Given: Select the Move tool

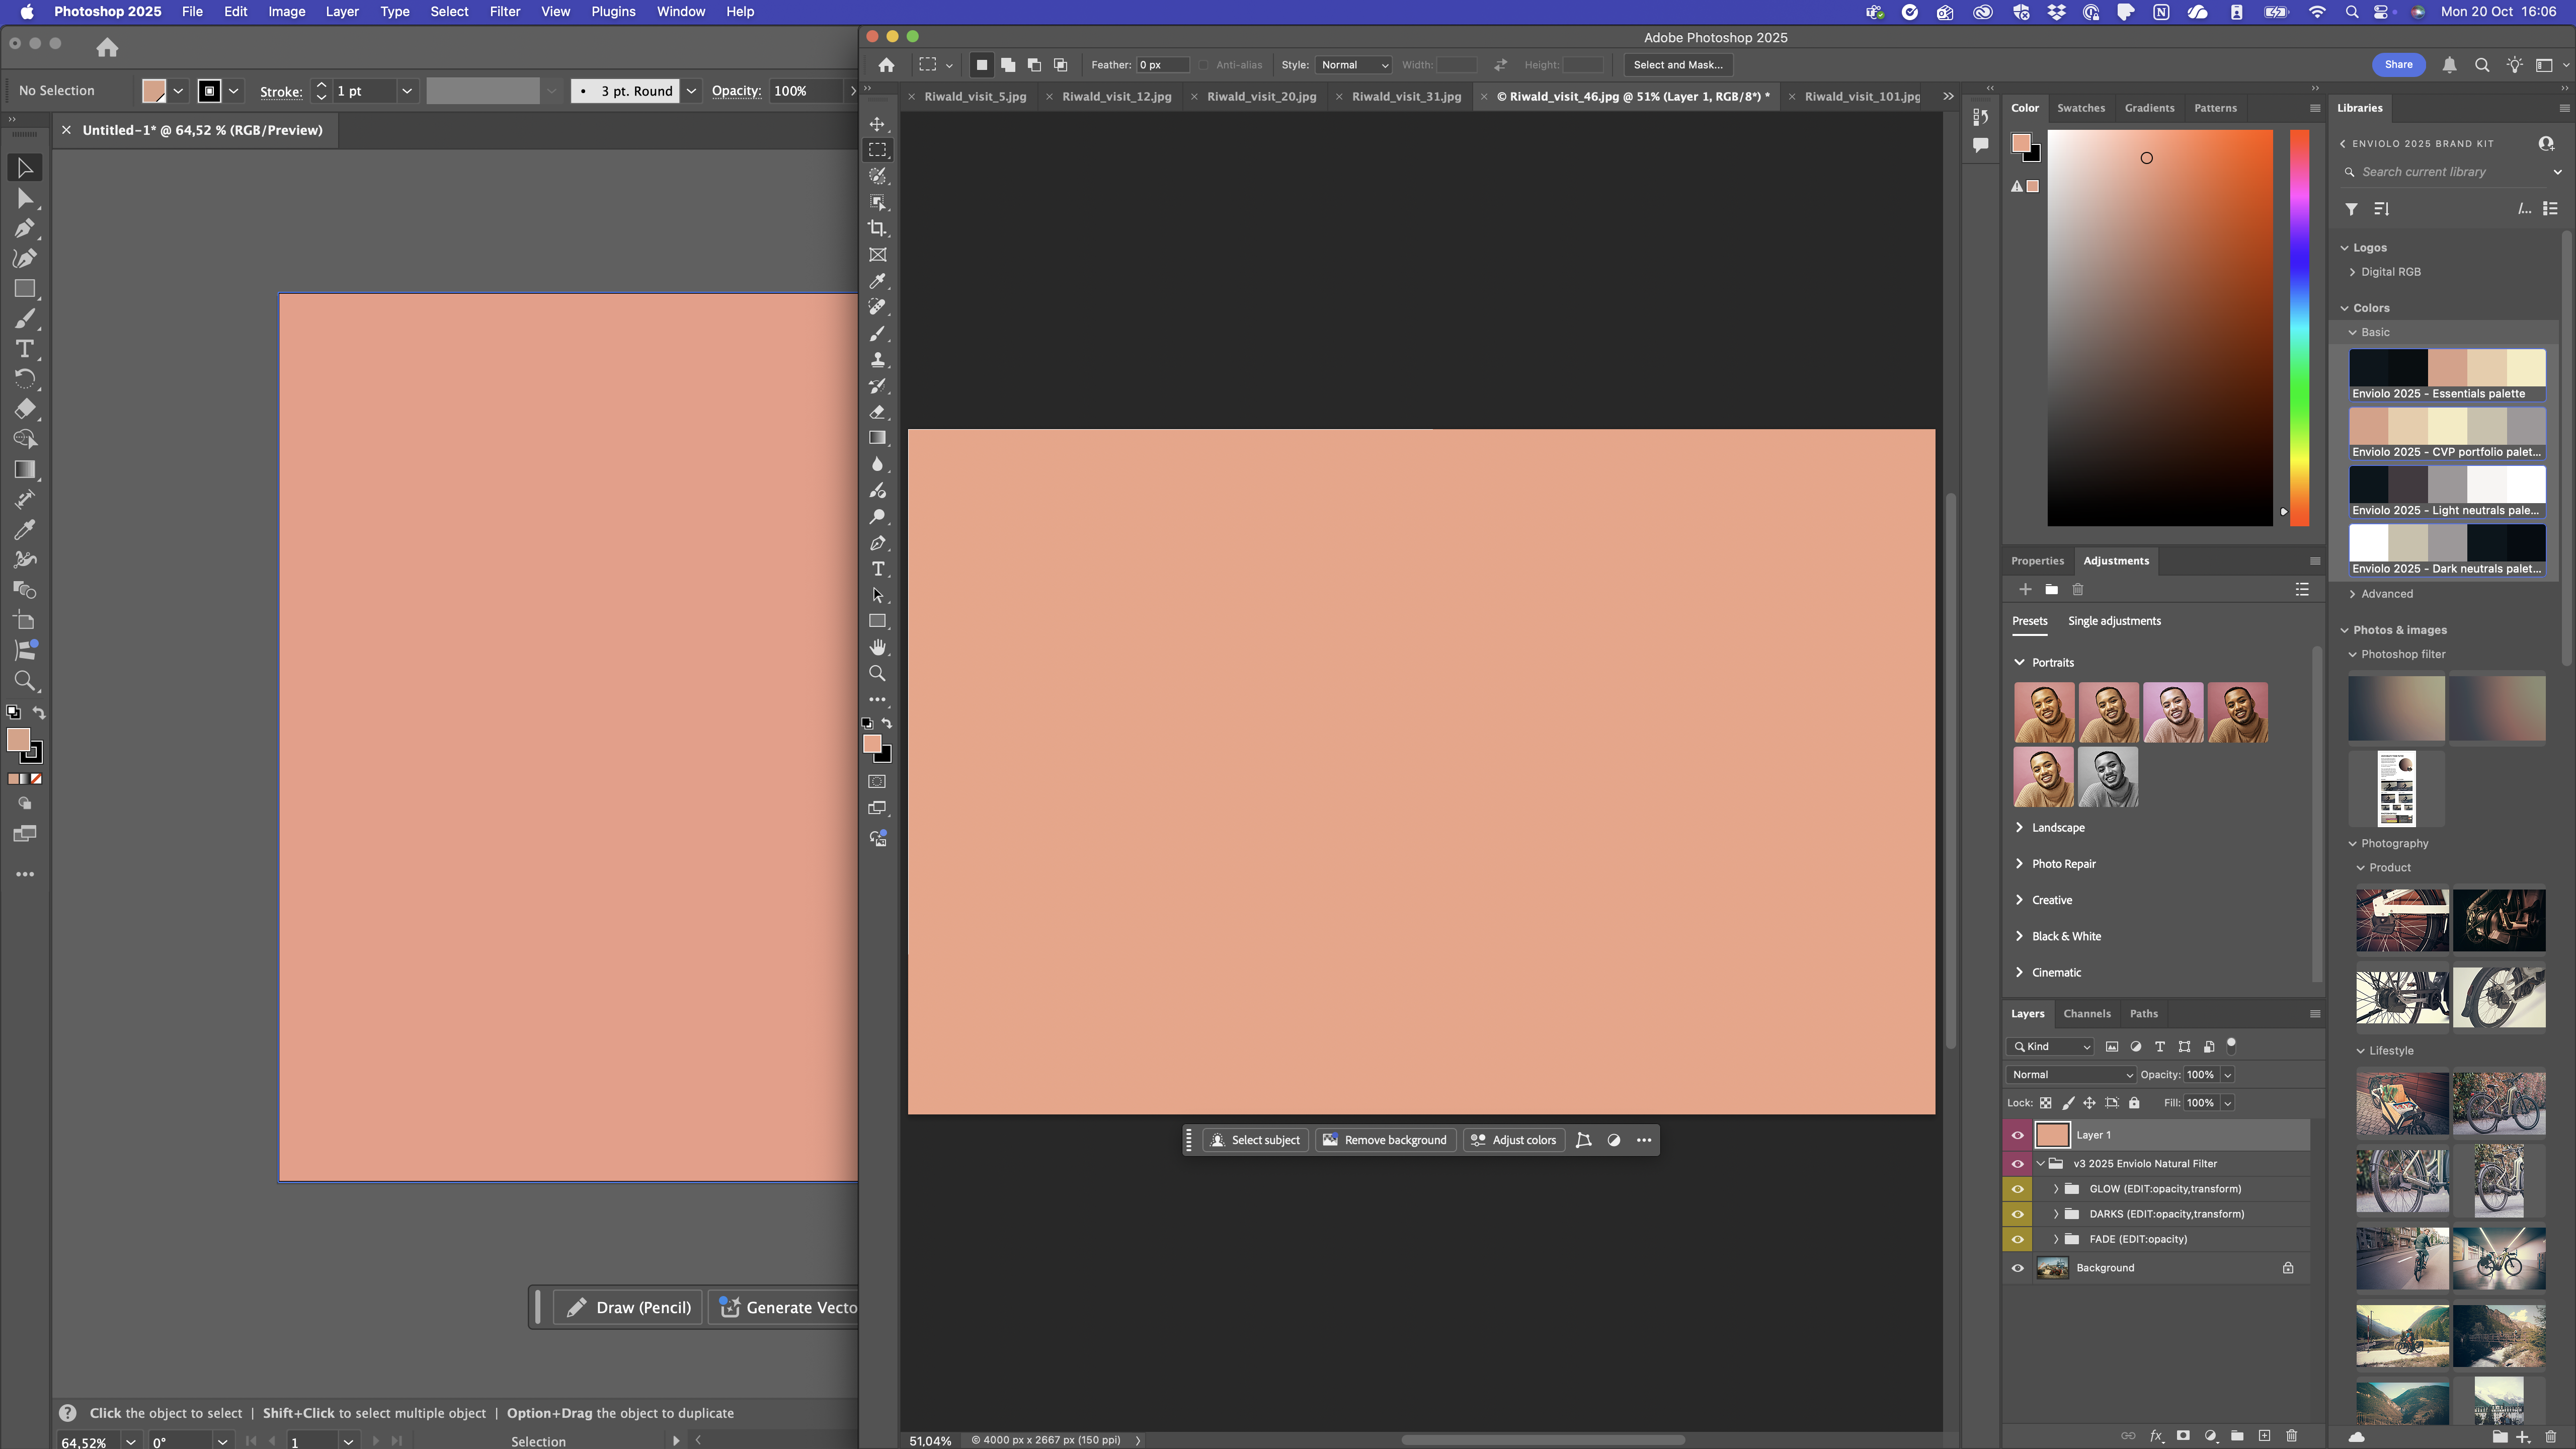Looking at the screenshot, I should tap(877, 125).
